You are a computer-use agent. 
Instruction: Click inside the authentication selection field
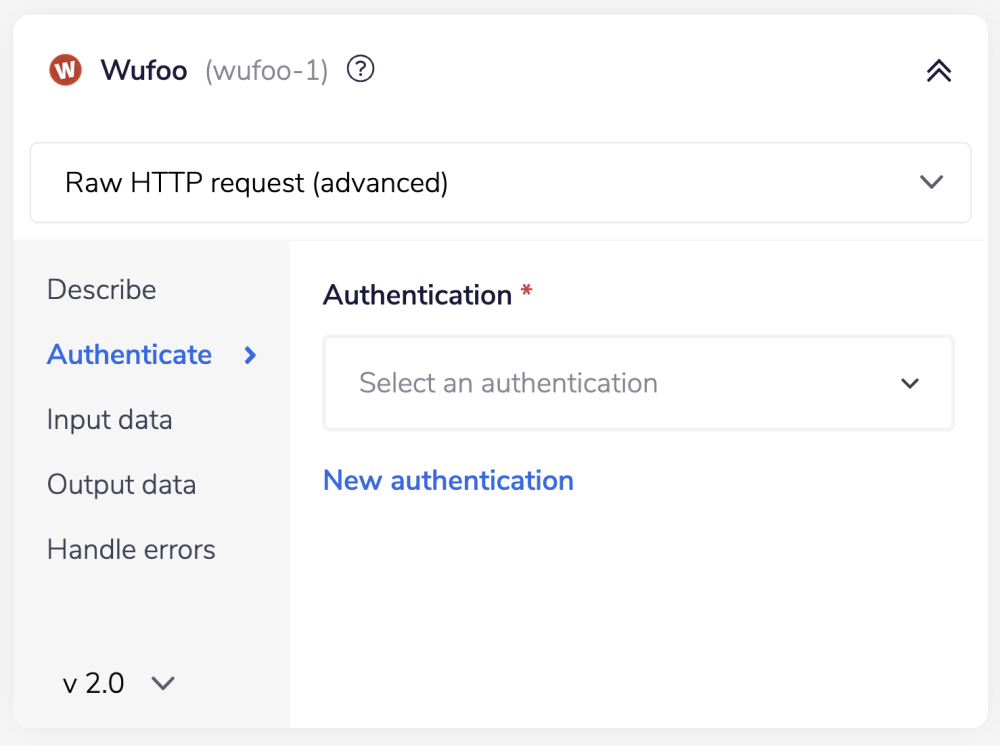tap(600, 383)
